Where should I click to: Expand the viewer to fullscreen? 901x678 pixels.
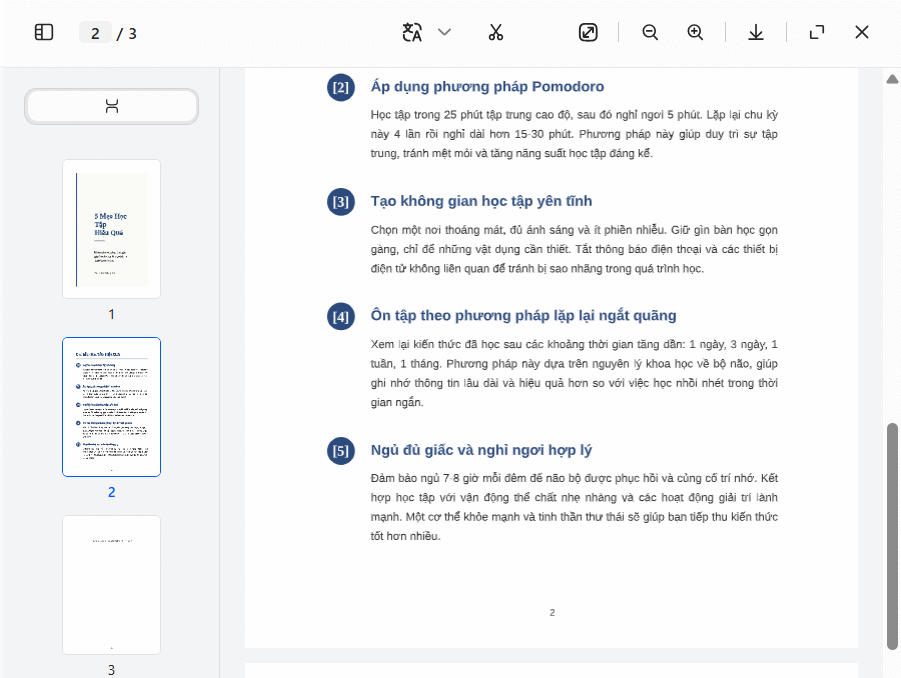click(x=817, y=32)
